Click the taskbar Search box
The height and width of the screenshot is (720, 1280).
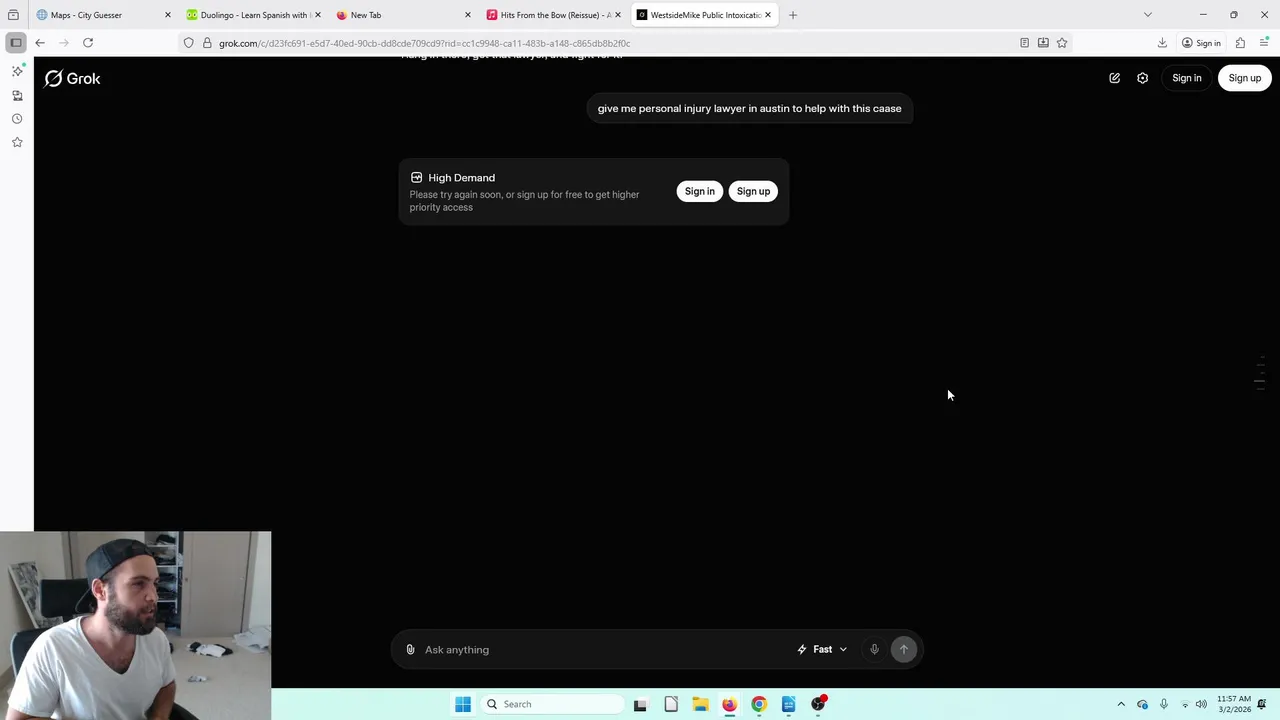552,704
